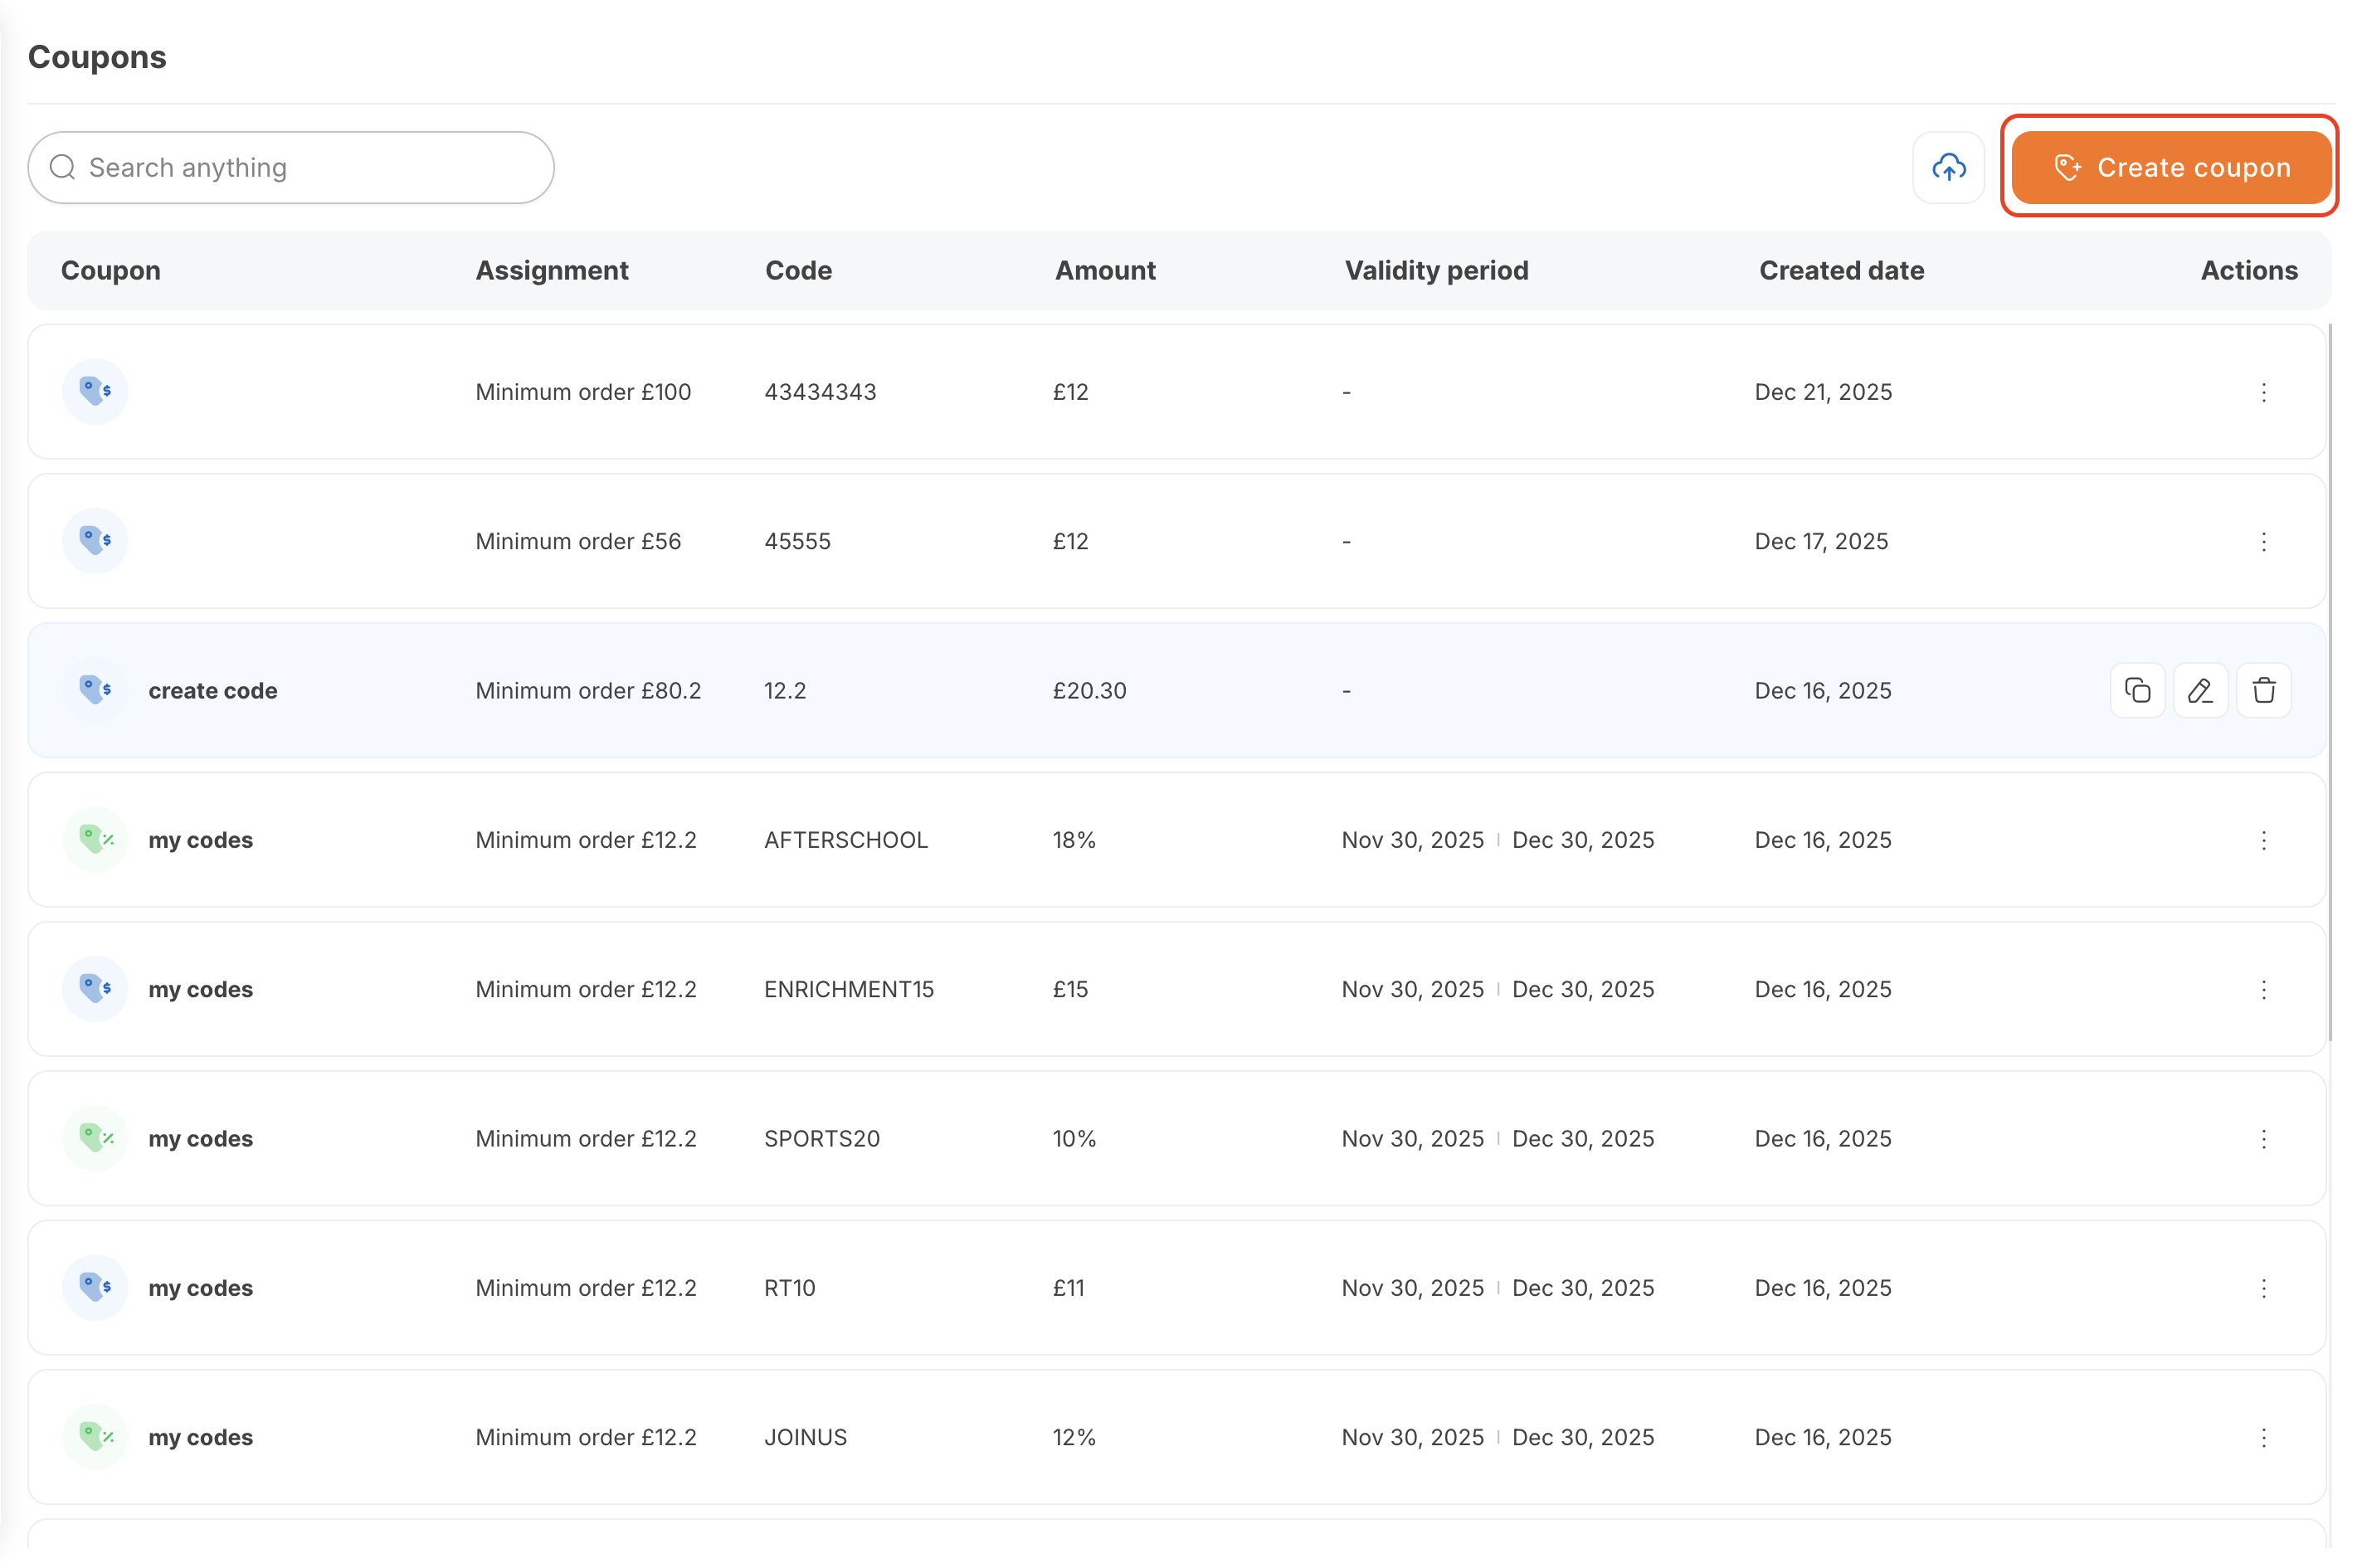Click the Create coupon button

(x=2170, y=167)
